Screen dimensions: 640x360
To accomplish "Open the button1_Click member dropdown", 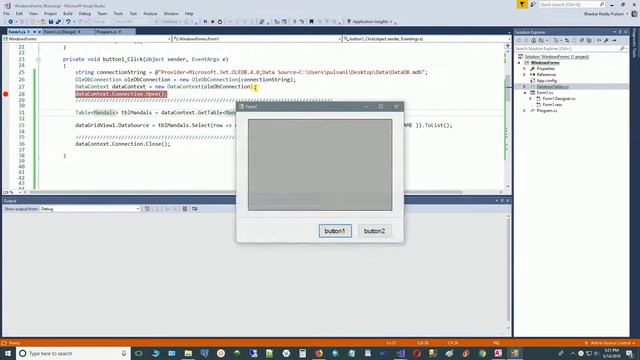I will coord(427,39).
